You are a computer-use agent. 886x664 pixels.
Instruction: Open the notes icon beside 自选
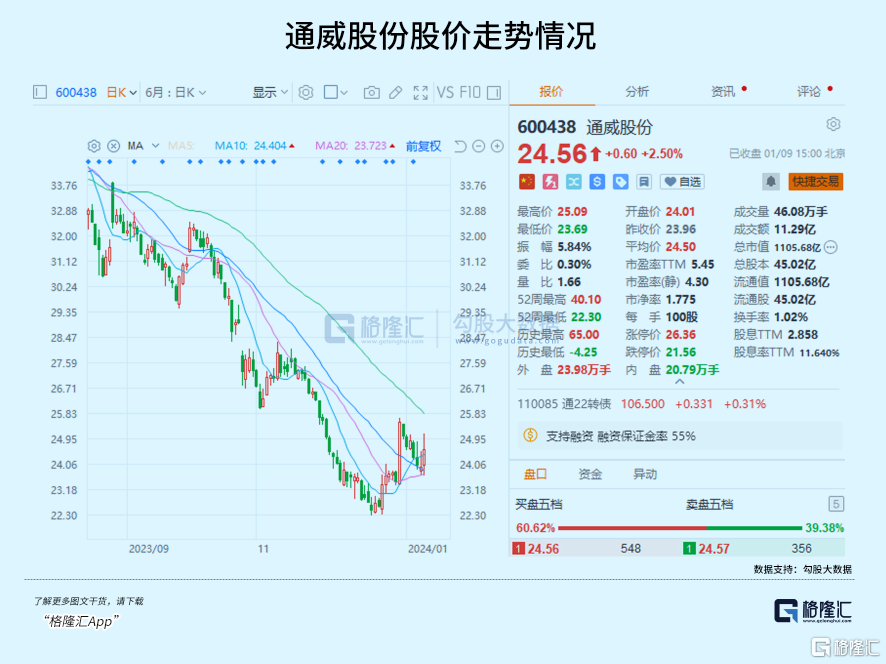coord(644,181)
